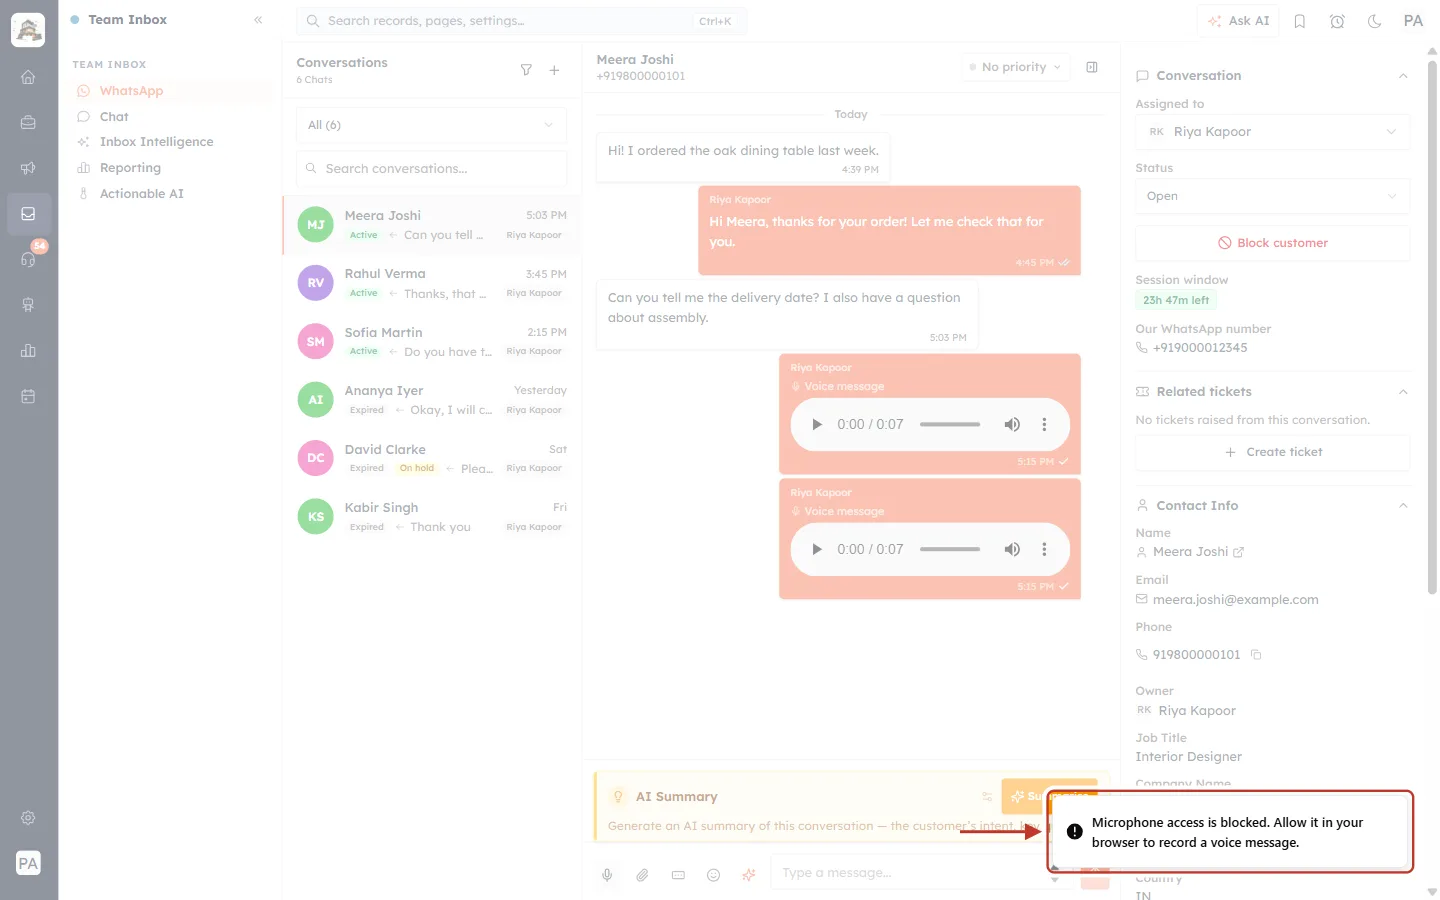Open the headset support icon with badge
The image size is (1440, 900).
click(x=28, y=259)
